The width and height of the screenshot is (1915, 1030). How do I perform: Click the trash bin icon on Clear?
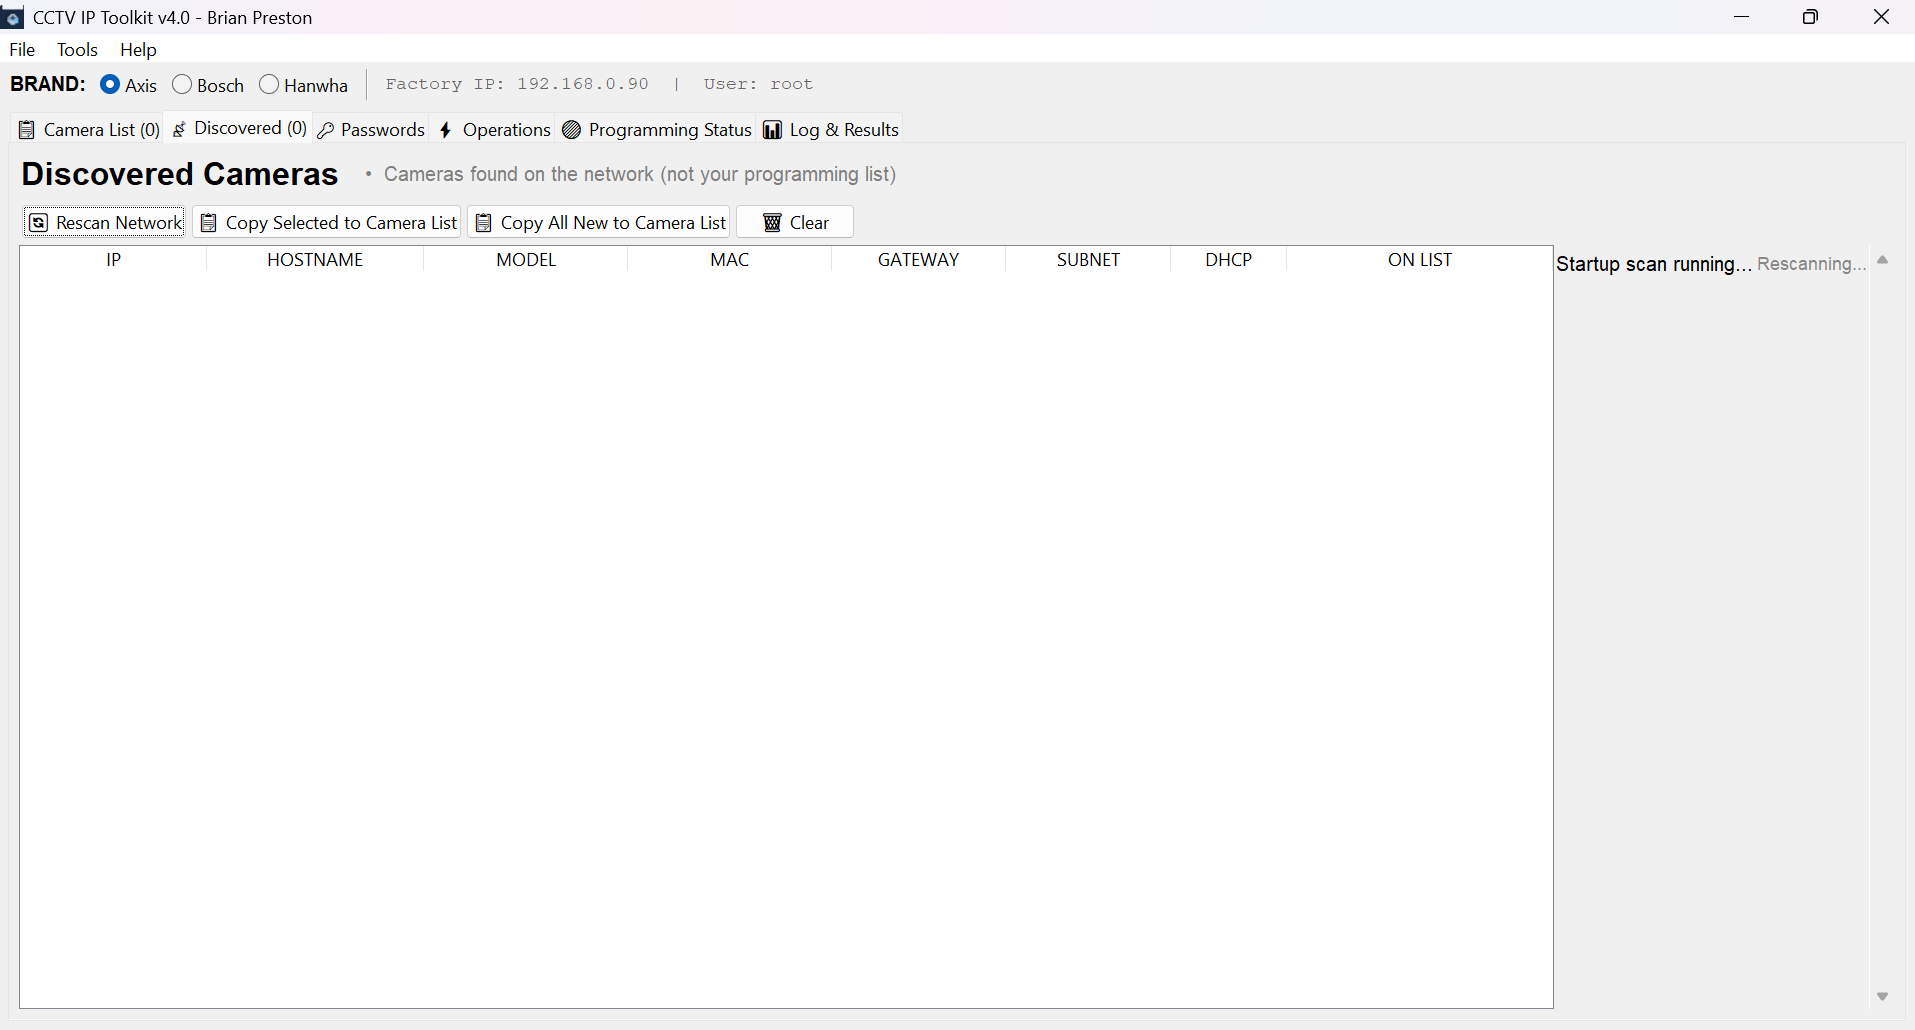(x=772, y=223)
